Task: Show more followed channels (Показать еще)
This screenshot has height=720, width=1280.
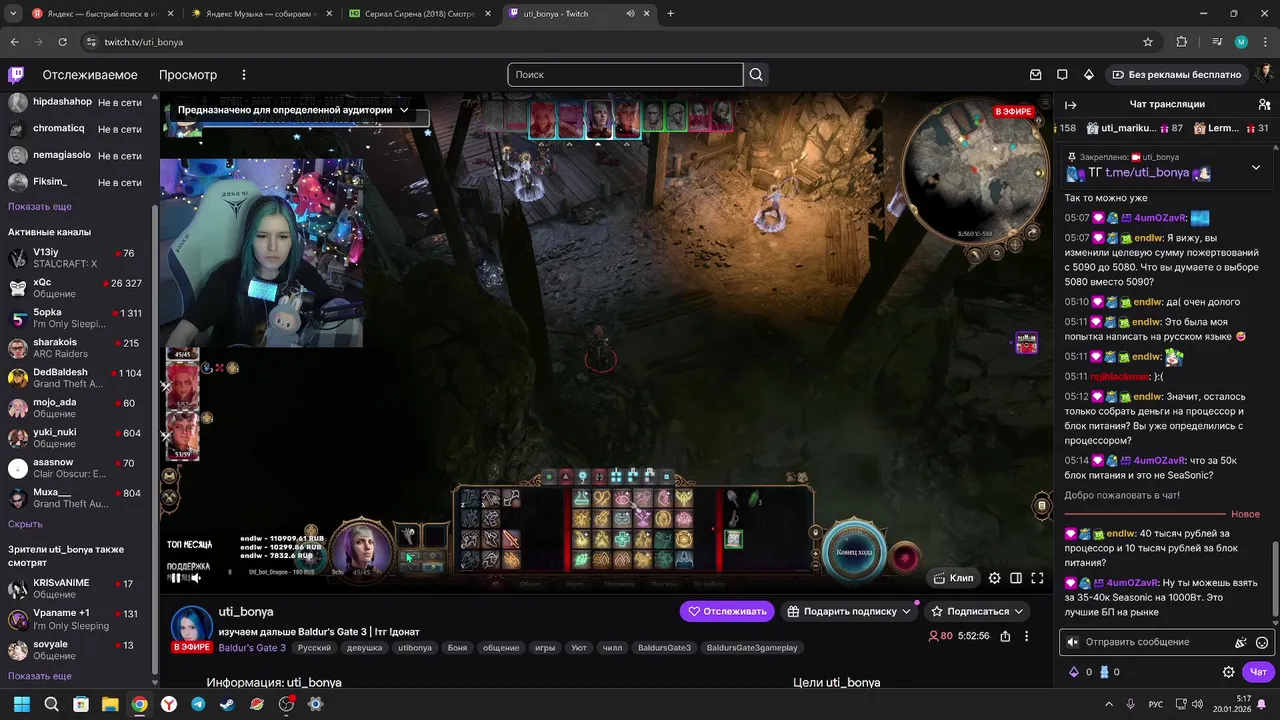Action: [40, 207]
